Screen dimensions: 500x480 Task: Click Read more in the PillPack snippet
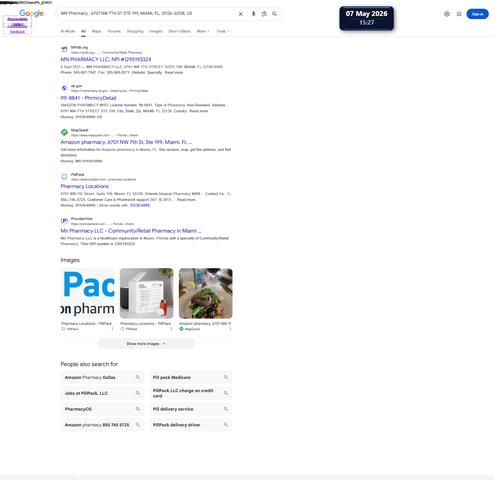[x=186, y=200]
